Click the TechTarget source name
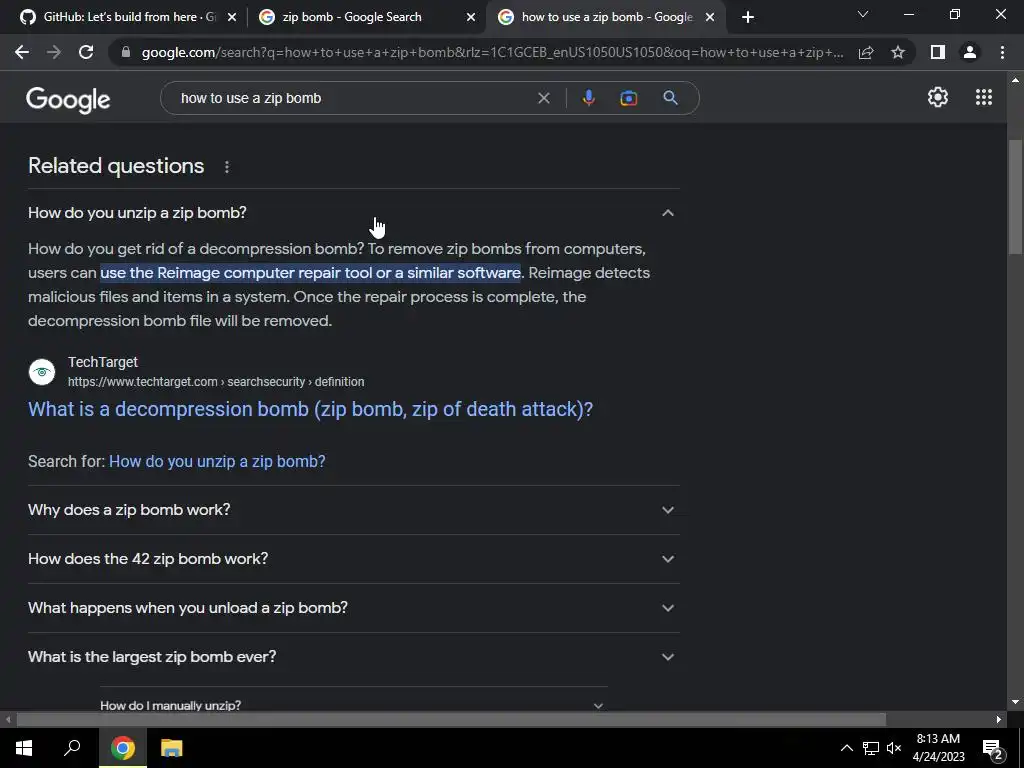 coord(103,362)
